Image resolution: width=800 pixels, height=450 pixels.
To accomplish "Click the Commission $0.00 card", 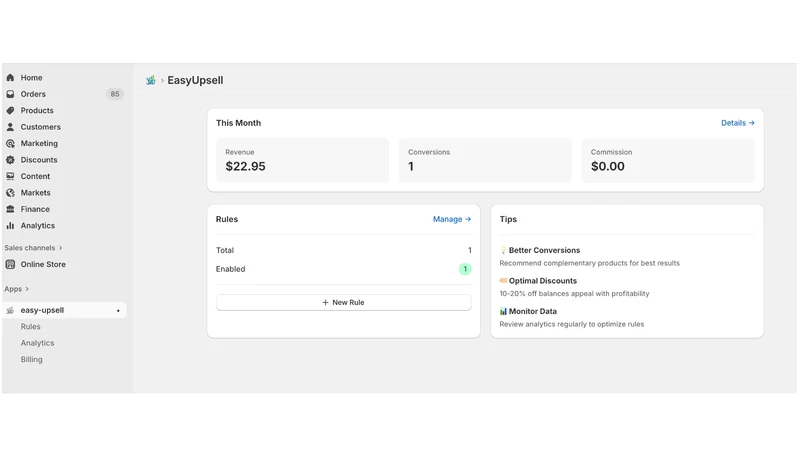I will point(668,160).
